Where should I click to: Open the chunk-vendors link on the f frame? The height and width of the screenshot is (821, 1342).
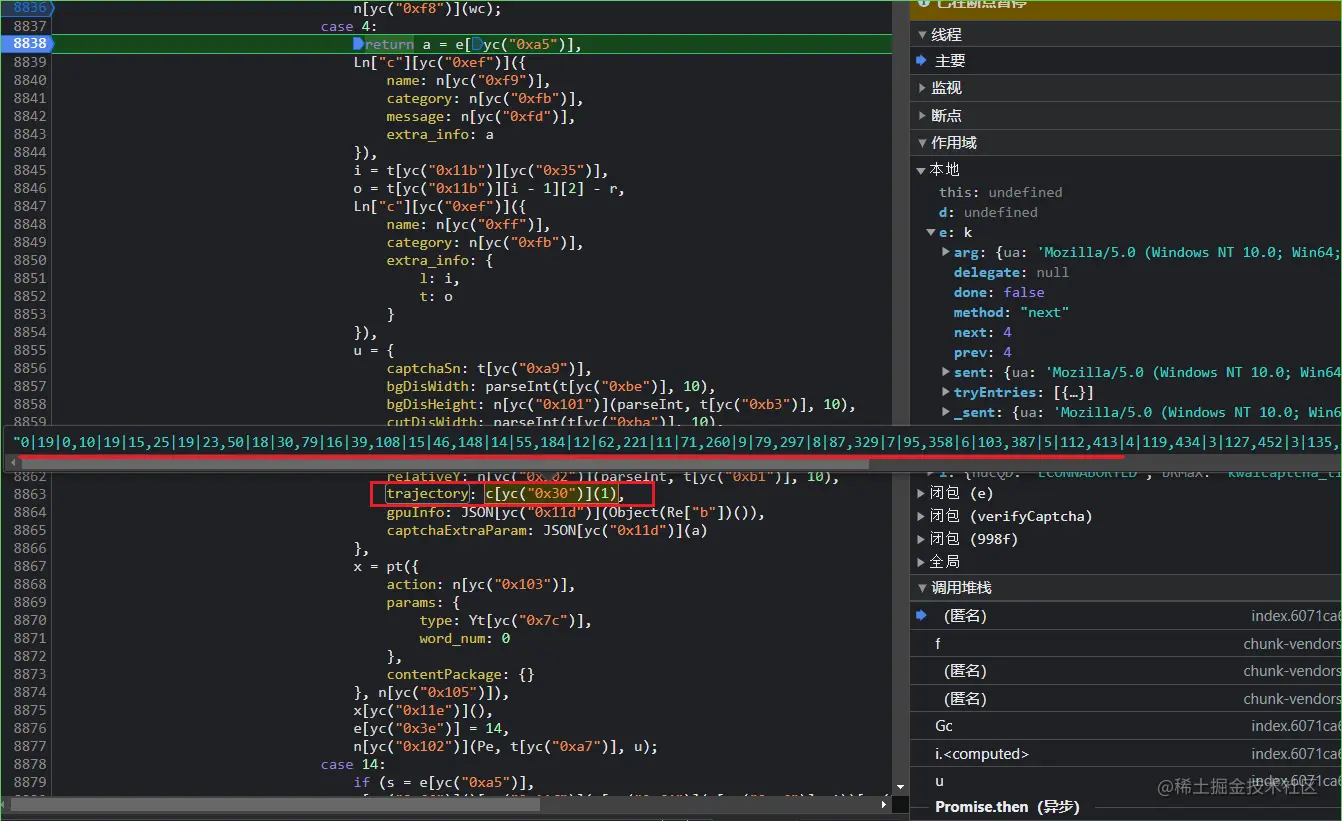(1292, 644)
